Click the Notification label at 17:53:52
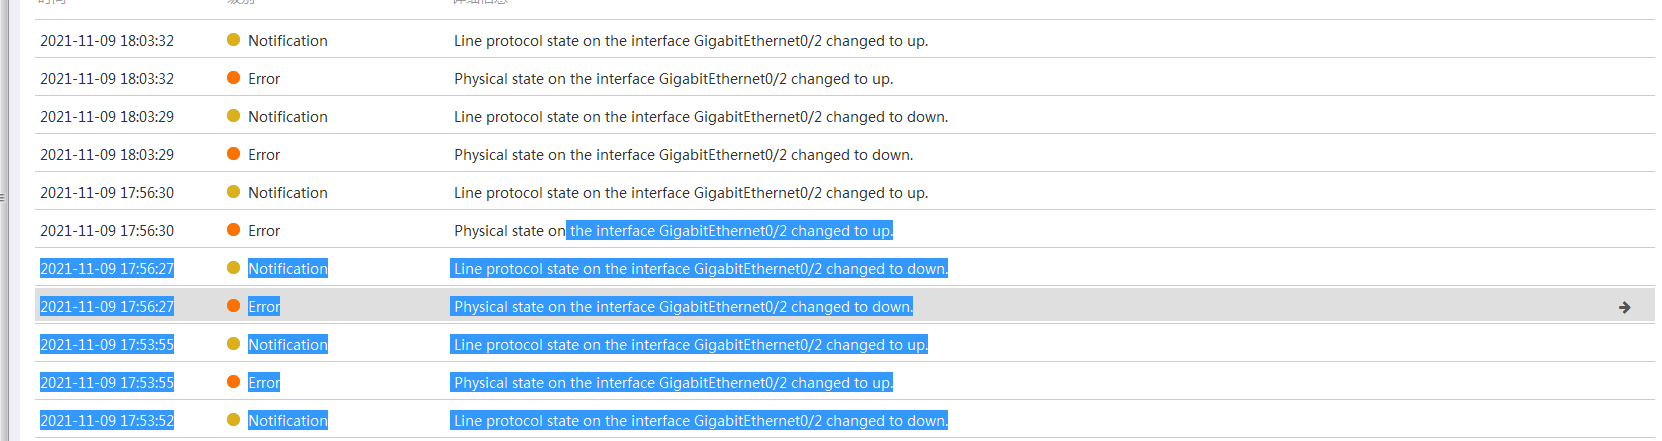Image resolution: width=1662 pixels, height=441 pixels. [x=288, y=421]
